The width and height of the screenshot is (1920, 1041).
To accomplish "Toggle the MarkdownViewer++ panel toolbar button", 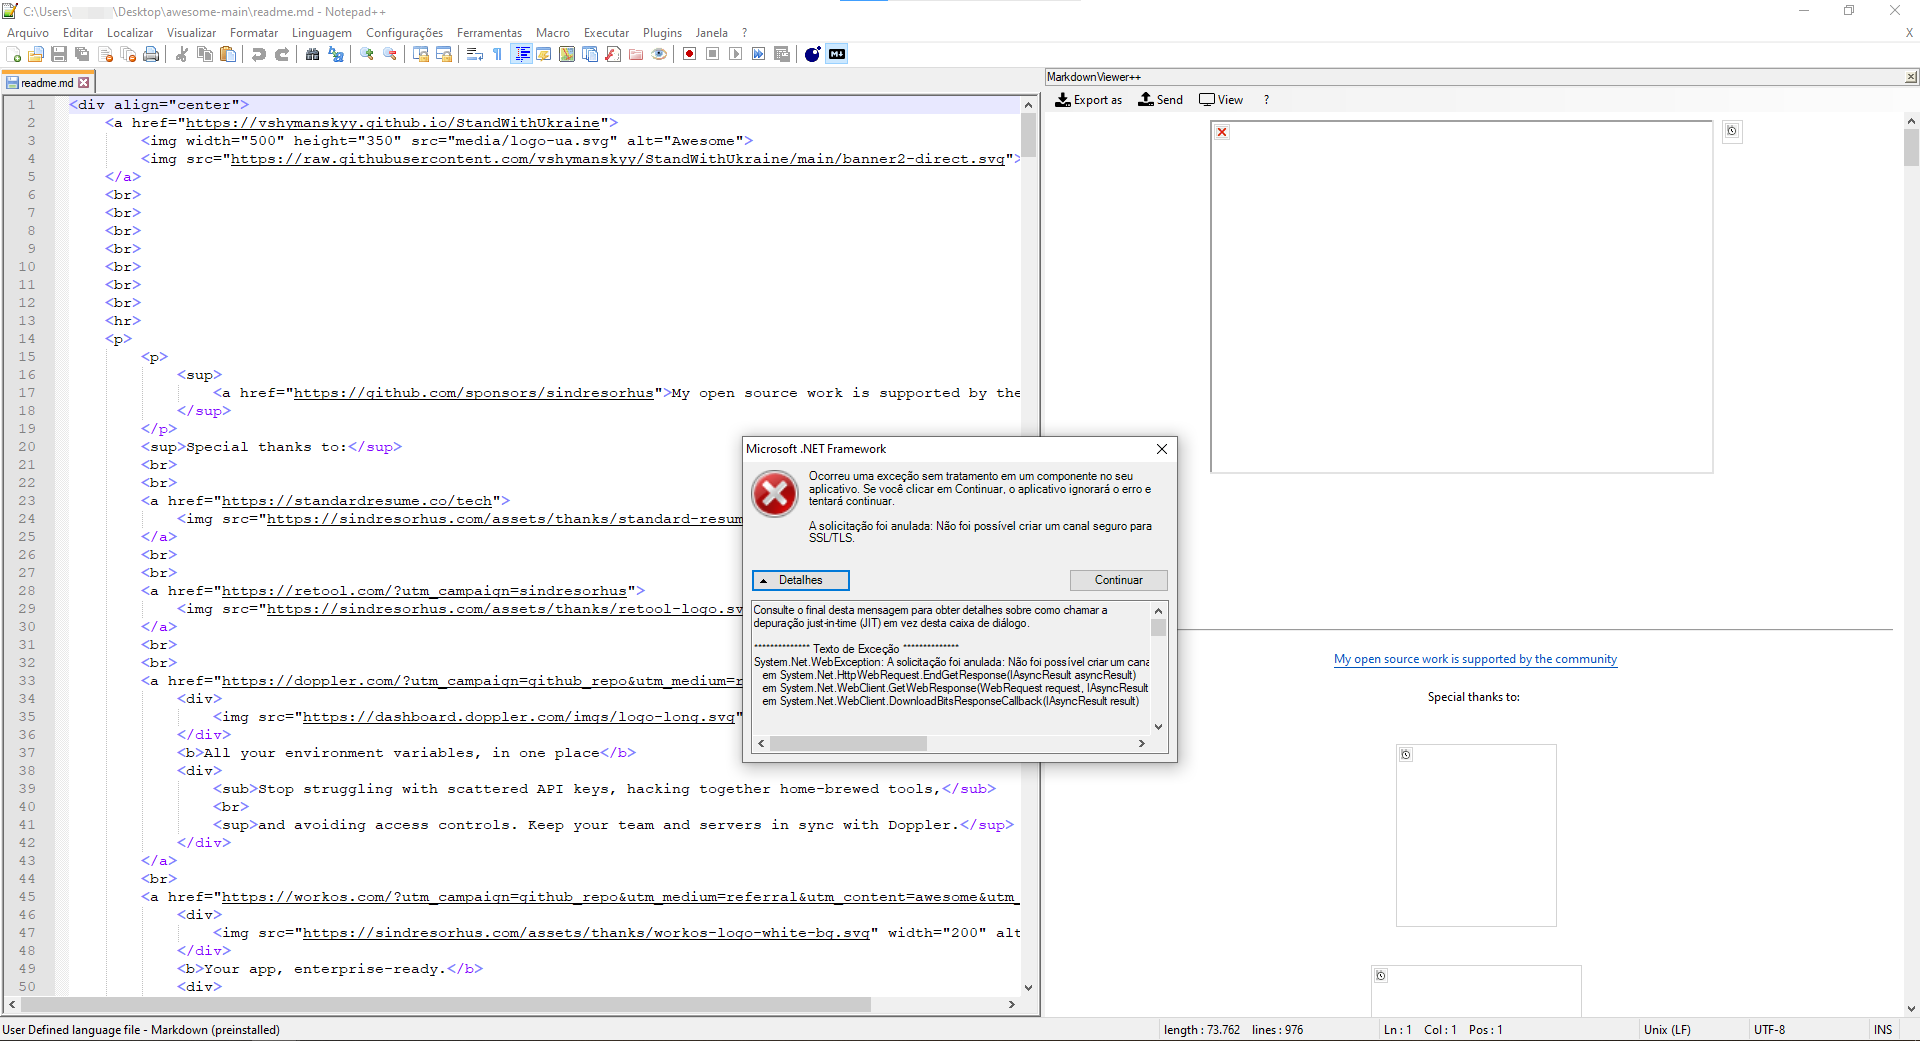I will coord(837,54).
